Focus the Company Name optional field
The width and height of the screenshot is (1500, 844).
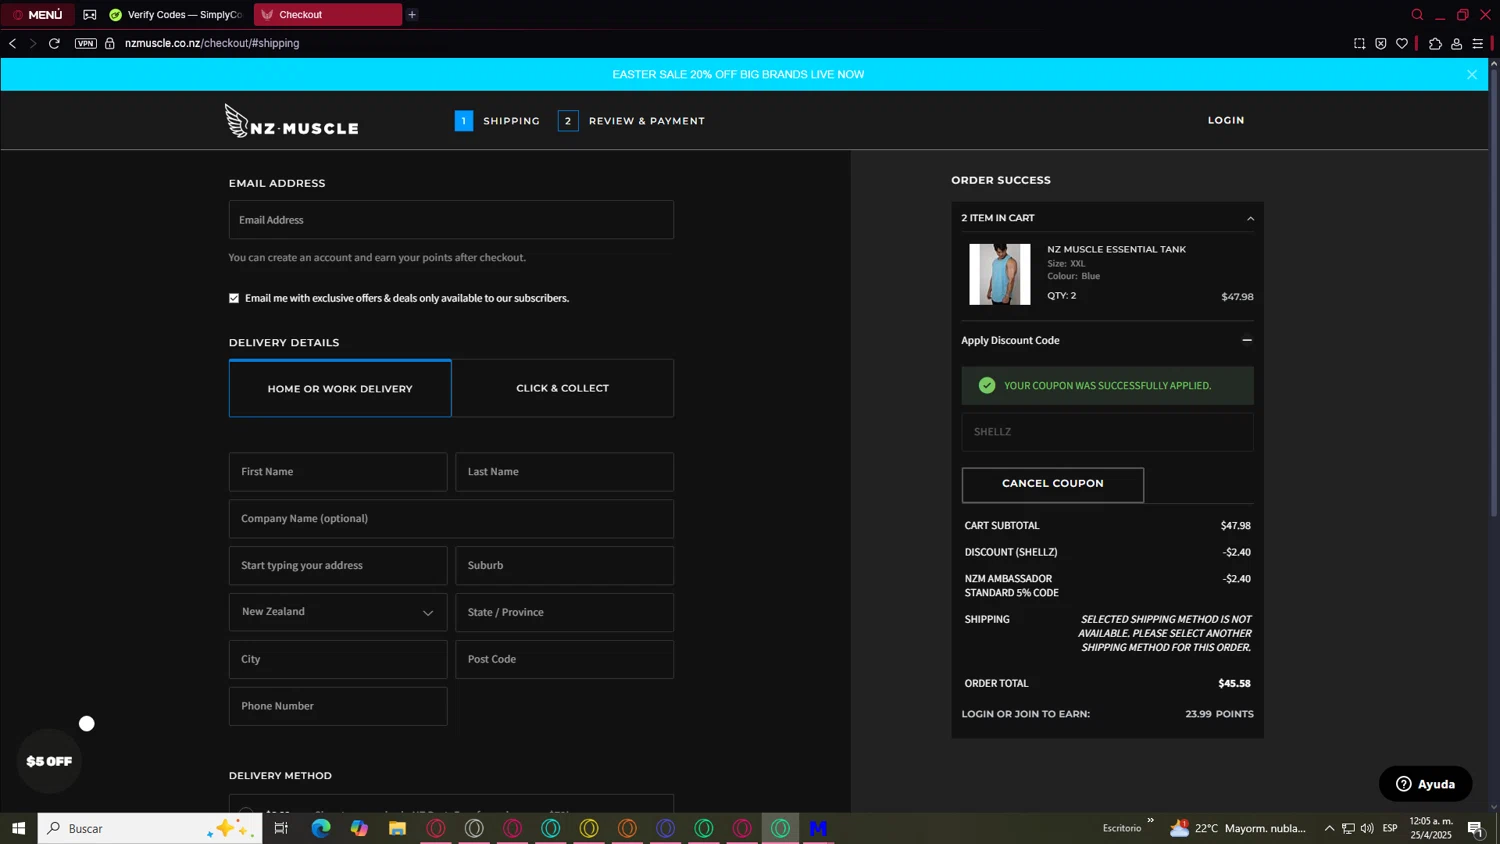451,519
